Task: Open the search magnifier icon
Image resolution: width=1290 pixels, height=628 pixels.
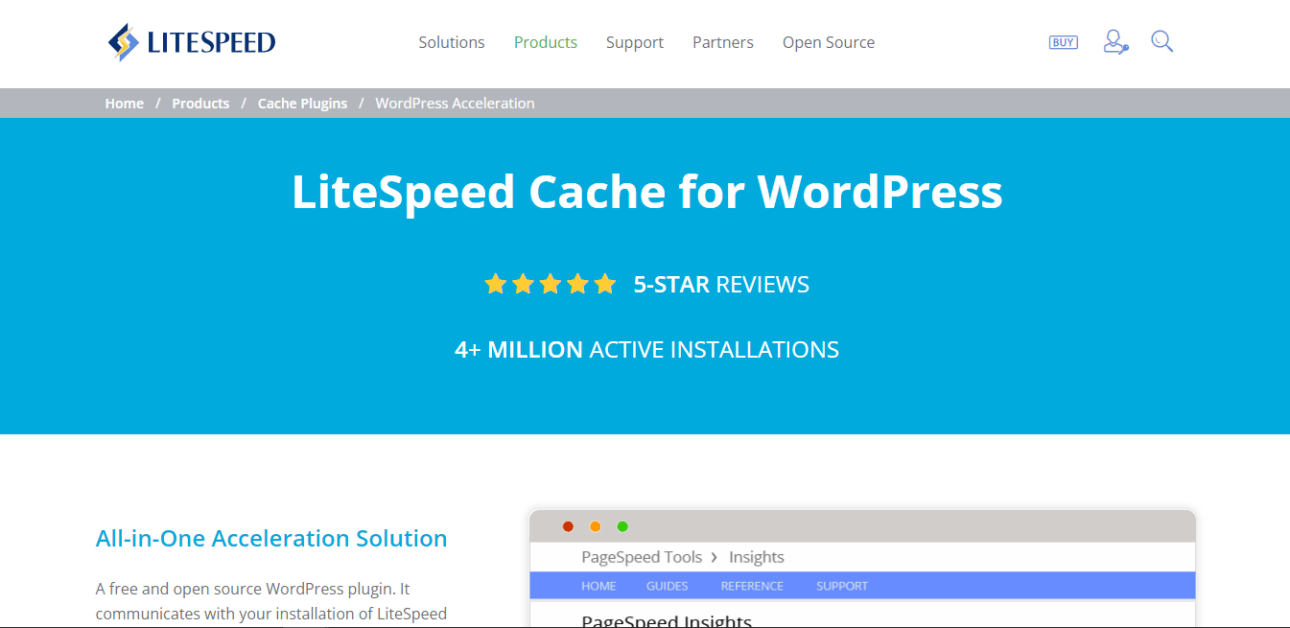Action: click(x=1162, y=41)
